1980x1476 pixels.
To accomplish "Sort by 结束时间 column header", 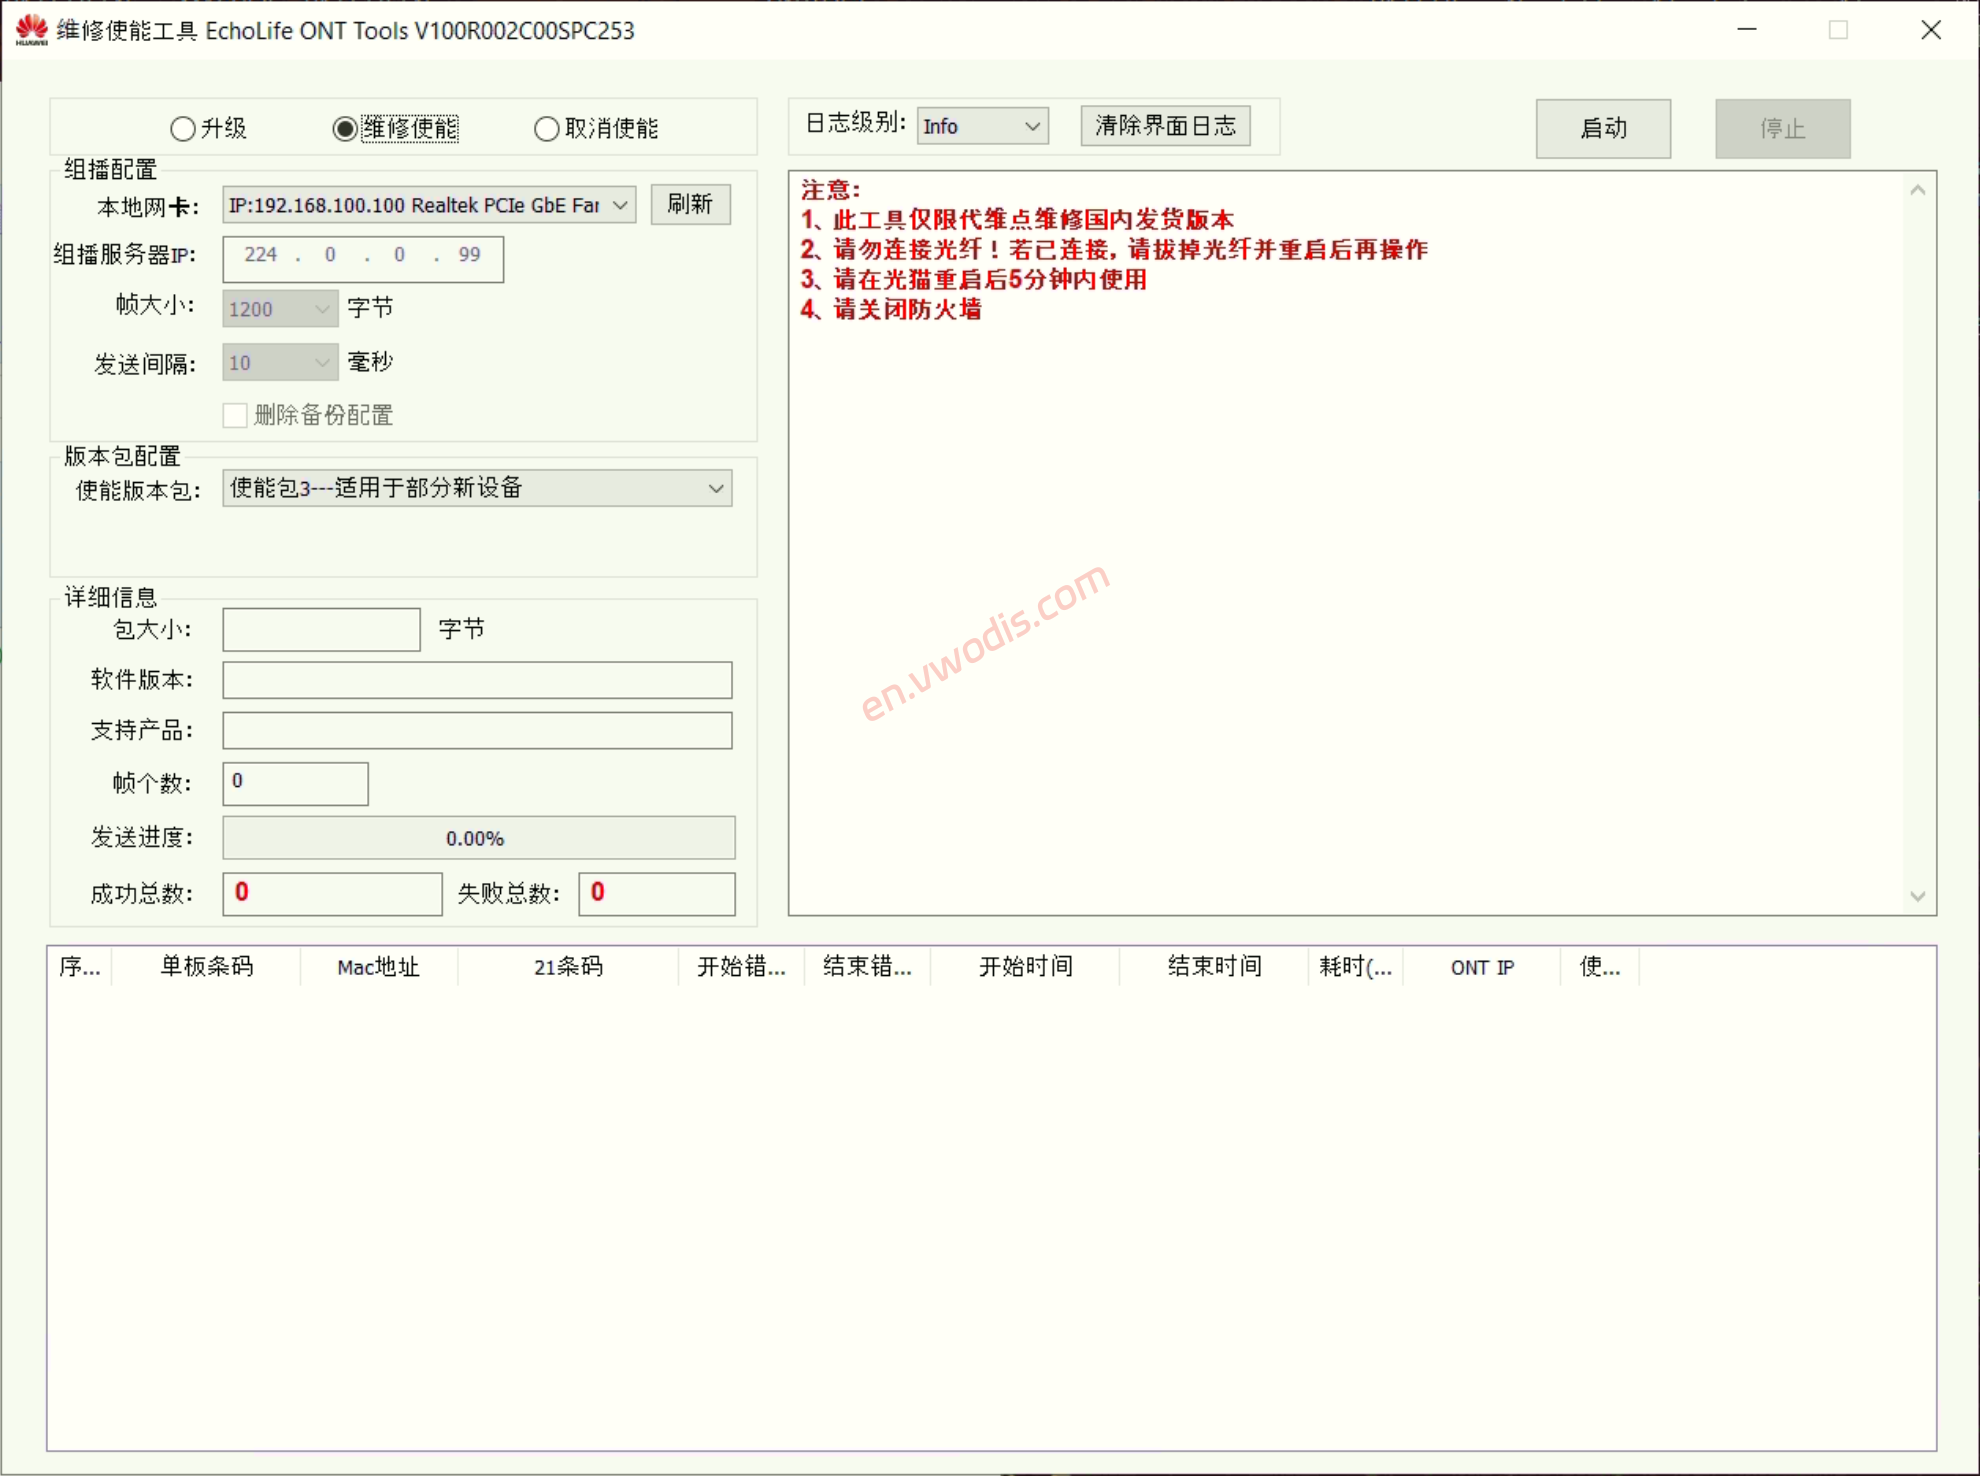I will (x=1214, y=967).
